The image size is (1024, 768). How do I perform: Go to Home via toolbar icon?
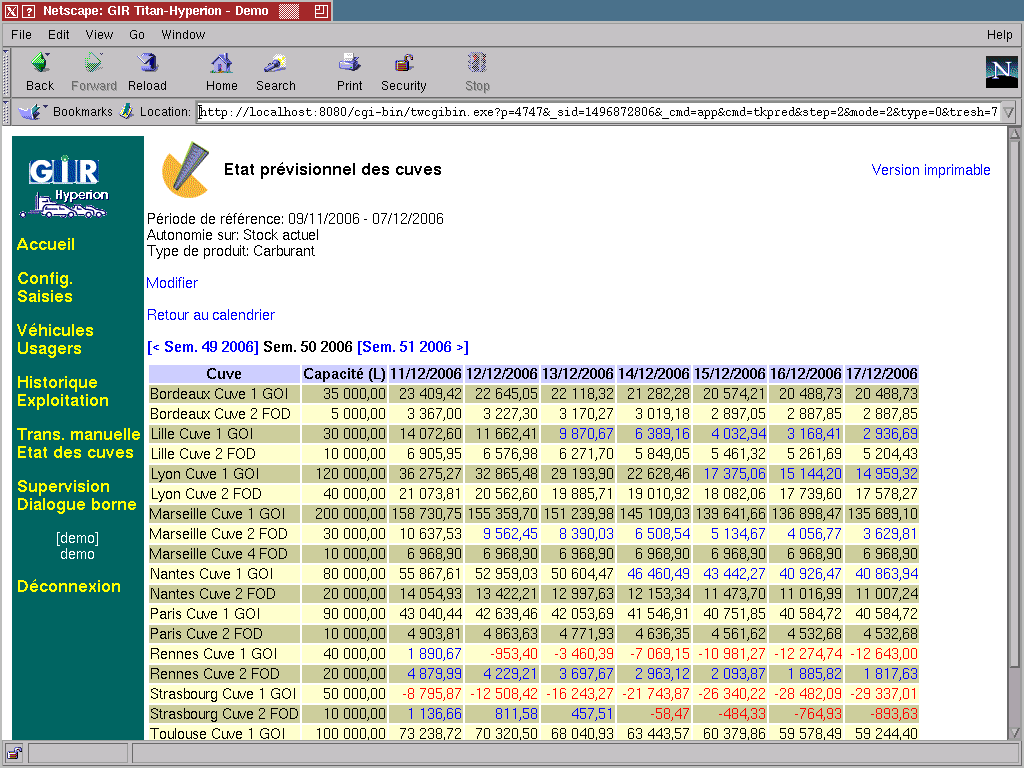tap(221, 63)
